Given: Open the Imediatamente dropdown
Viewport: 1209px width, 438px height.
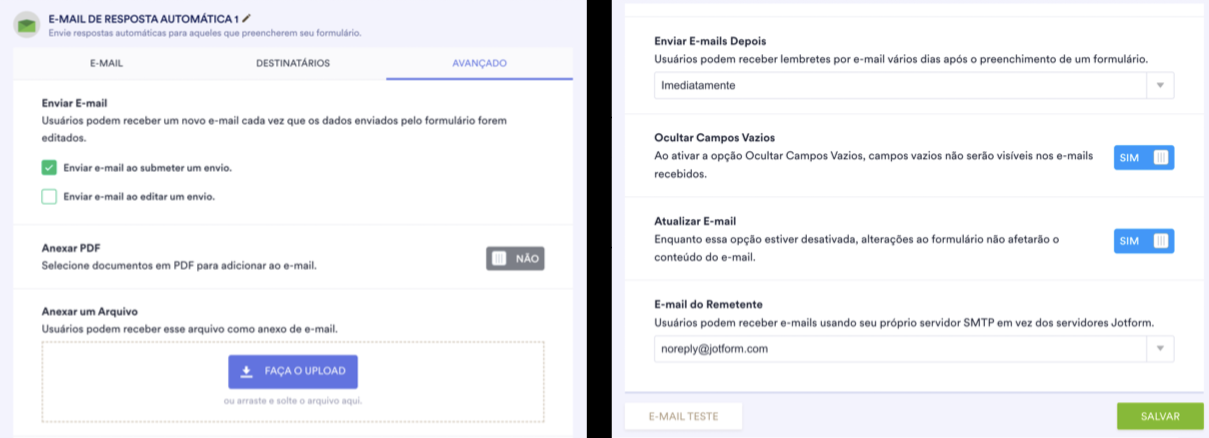Looking at the screenshot, I should (x=914, y=86).
